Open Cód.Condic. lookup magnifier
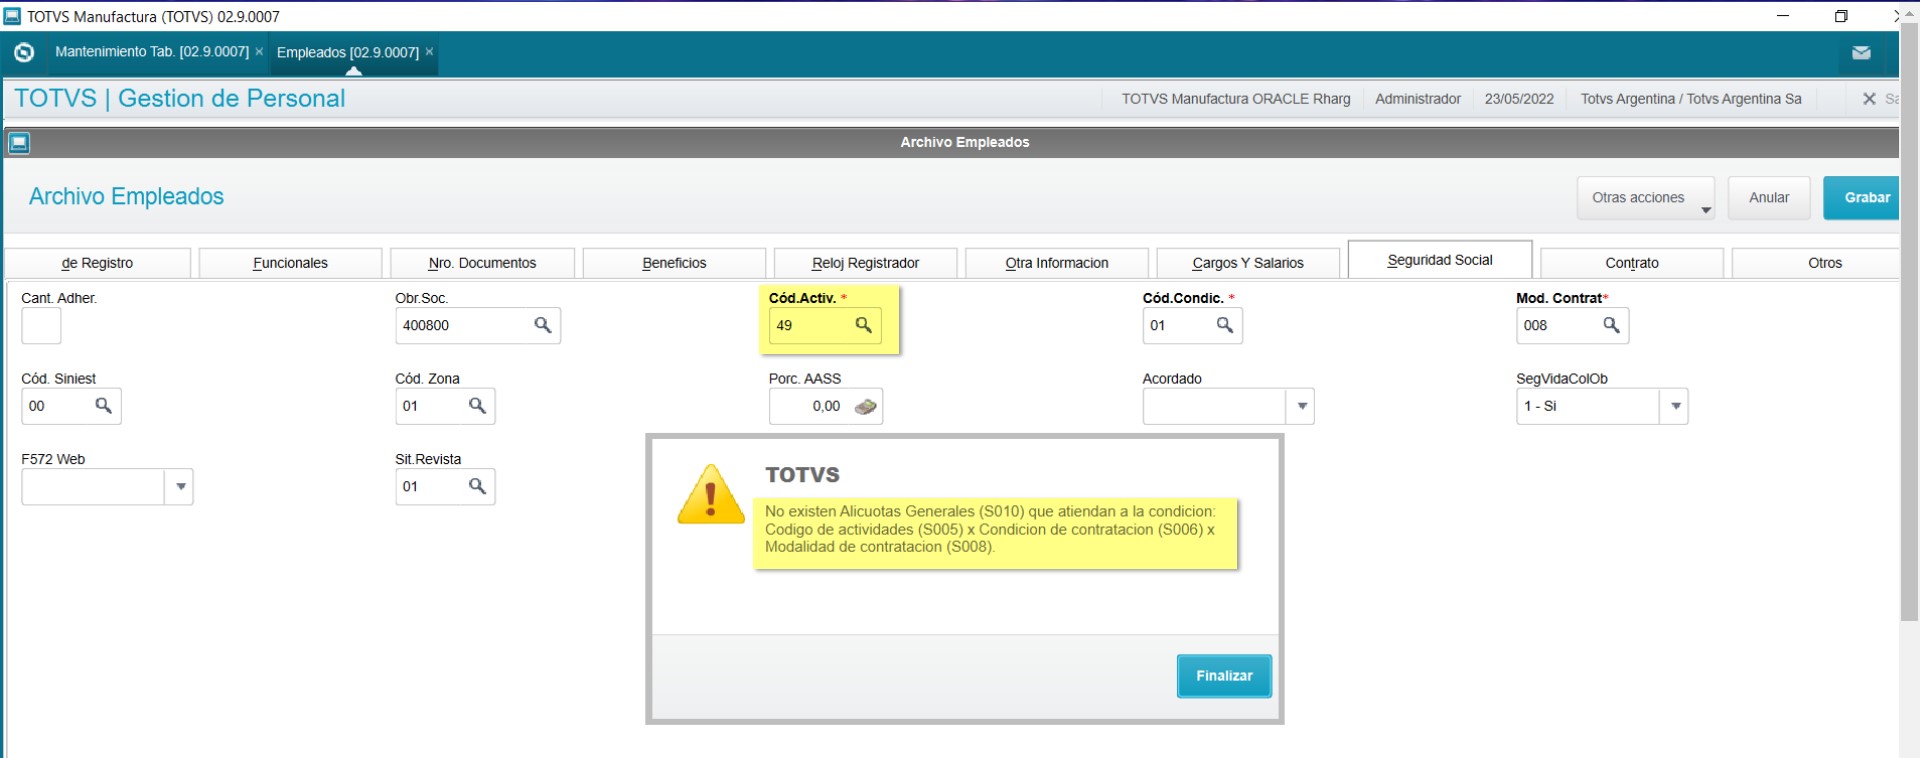Viewport: 1920px width, 758px height. [1225, 325]
